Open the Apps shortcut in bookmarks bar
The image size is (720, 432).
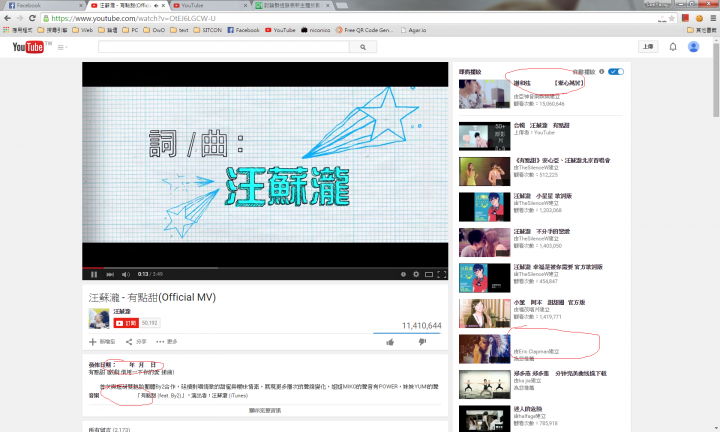pos(17,30)
